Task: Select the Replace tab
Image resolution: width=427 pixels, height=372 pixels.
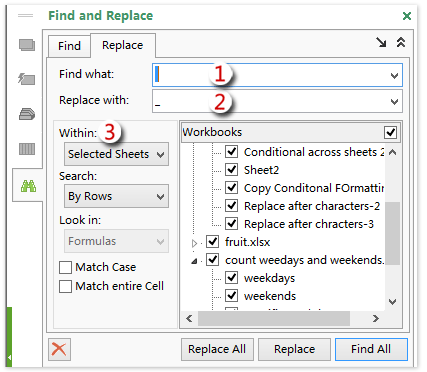Action: (123, 45)
